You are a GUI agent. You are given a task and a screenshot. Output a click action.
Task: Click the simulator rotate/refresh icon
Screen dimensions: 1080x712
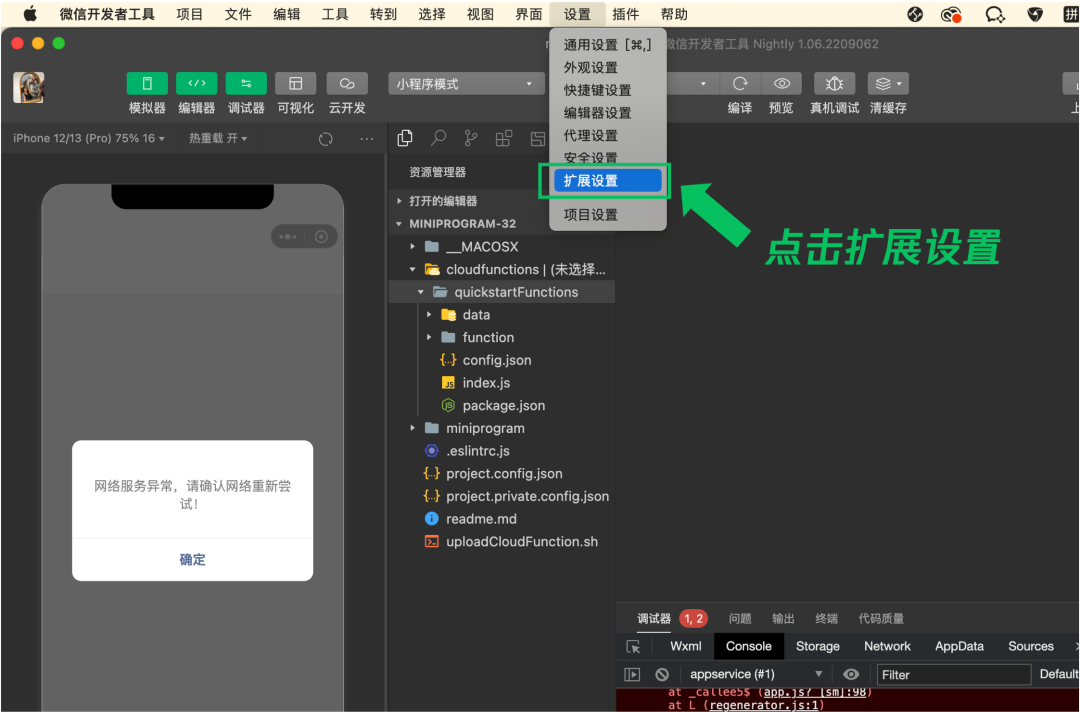[326, 139]
